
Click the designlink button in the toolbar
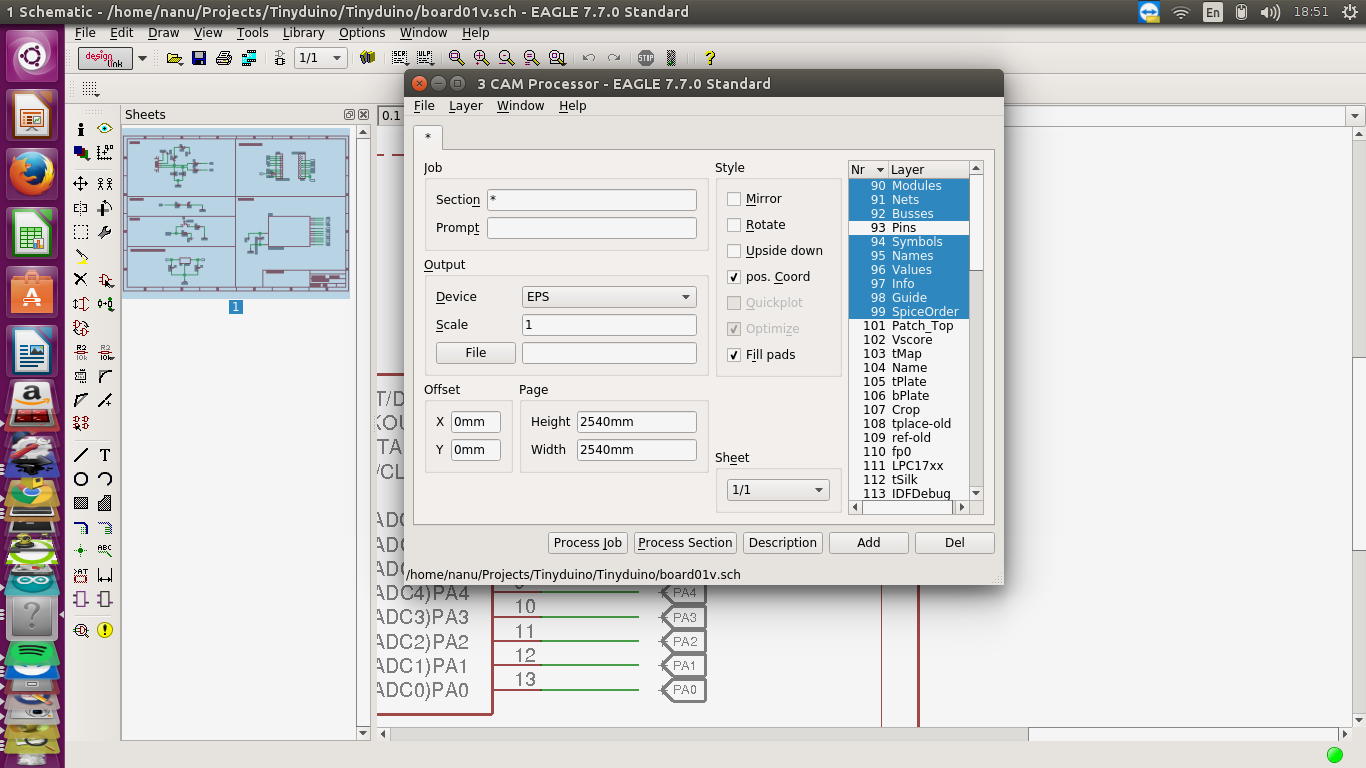point(105,58)
